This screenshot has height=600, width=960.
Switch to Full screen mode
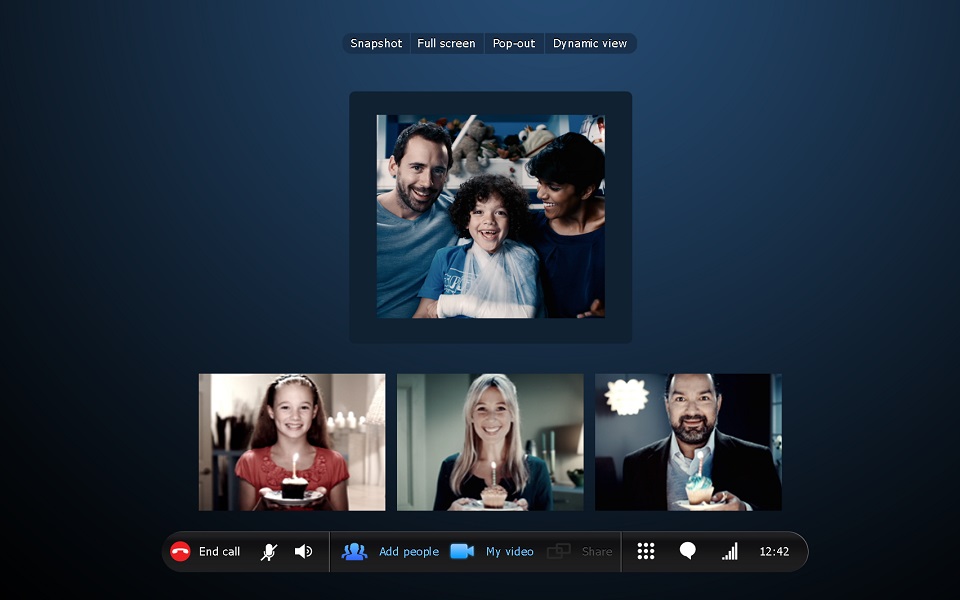[446, 43]
